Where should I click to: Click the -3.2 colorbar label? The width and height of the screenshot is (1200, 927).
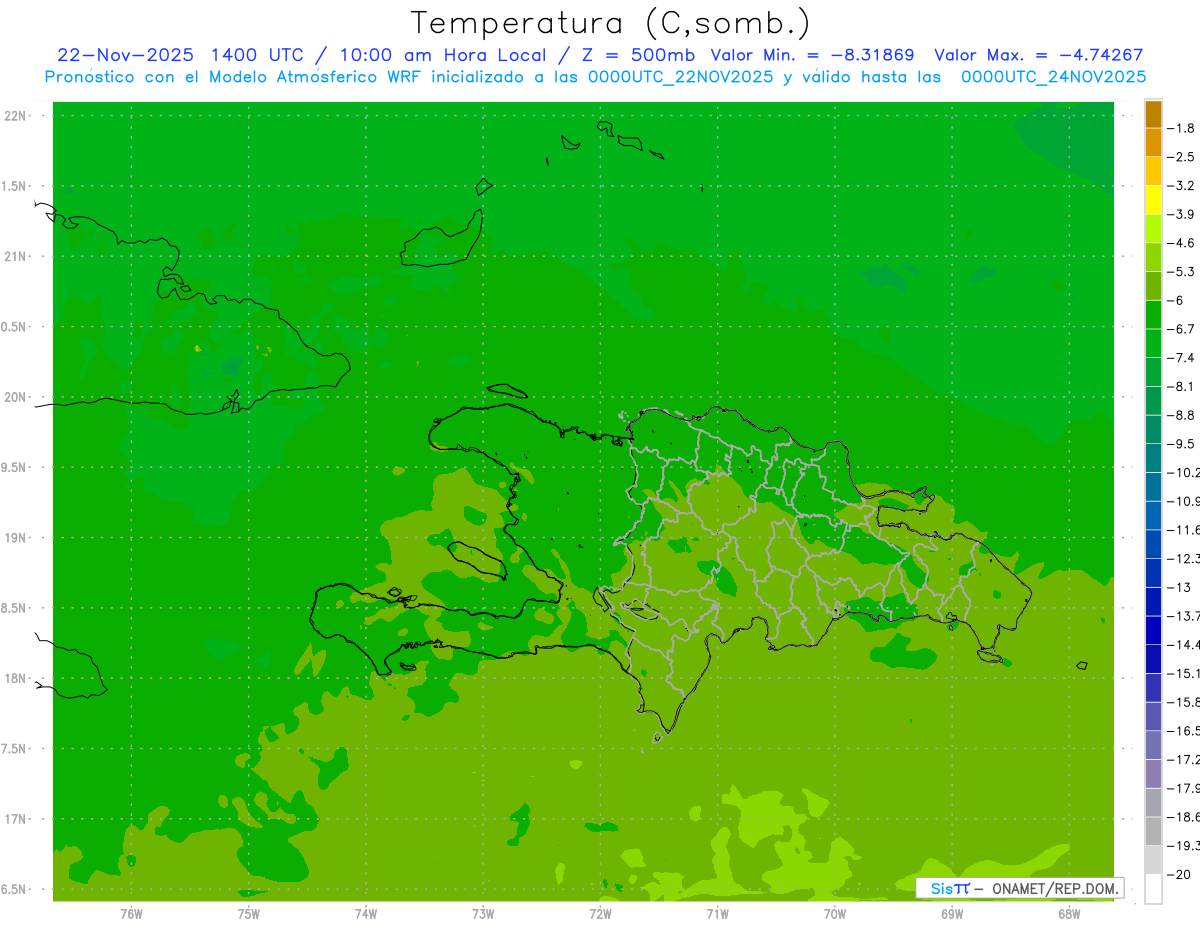(x=1182, y=185)
